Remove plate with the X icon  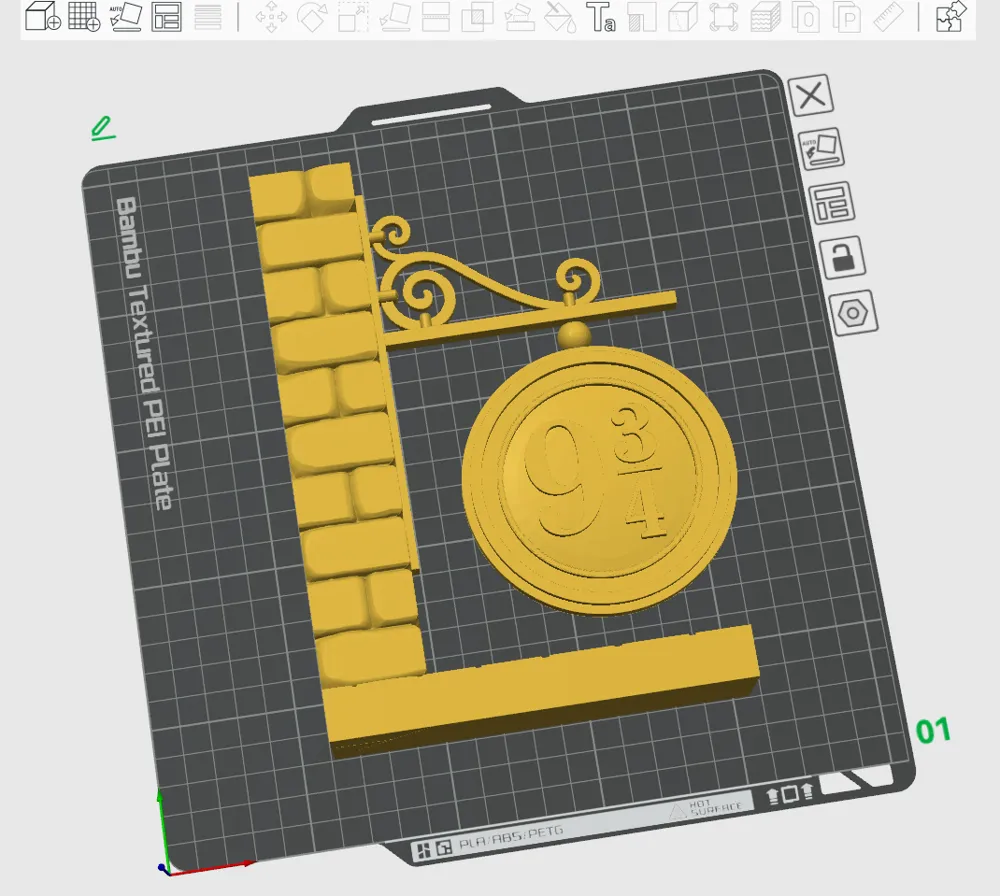[x=811, y=96]
